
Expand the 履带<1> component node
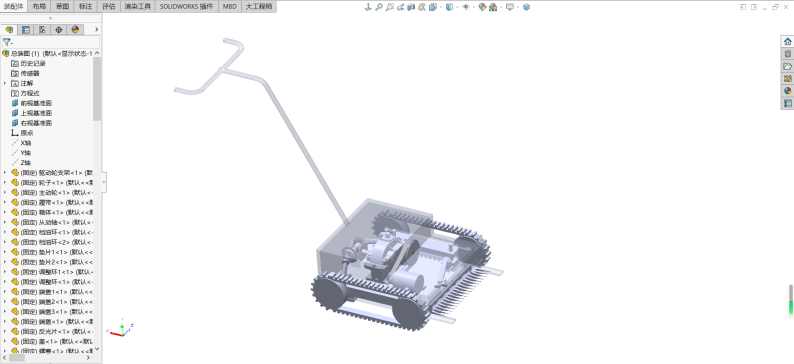click(x=5, y=203)
